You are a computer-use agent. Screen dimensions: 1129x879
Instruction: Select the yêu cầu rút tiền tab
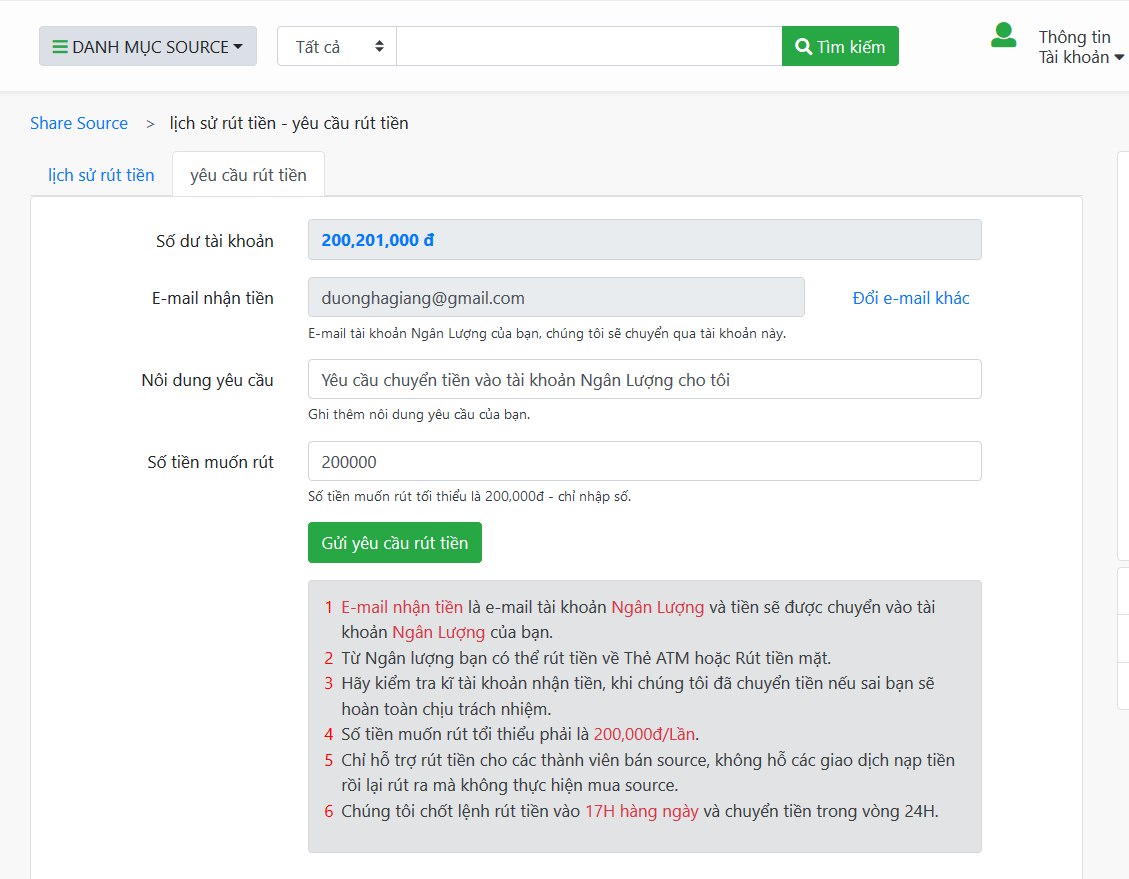(248, 175)
